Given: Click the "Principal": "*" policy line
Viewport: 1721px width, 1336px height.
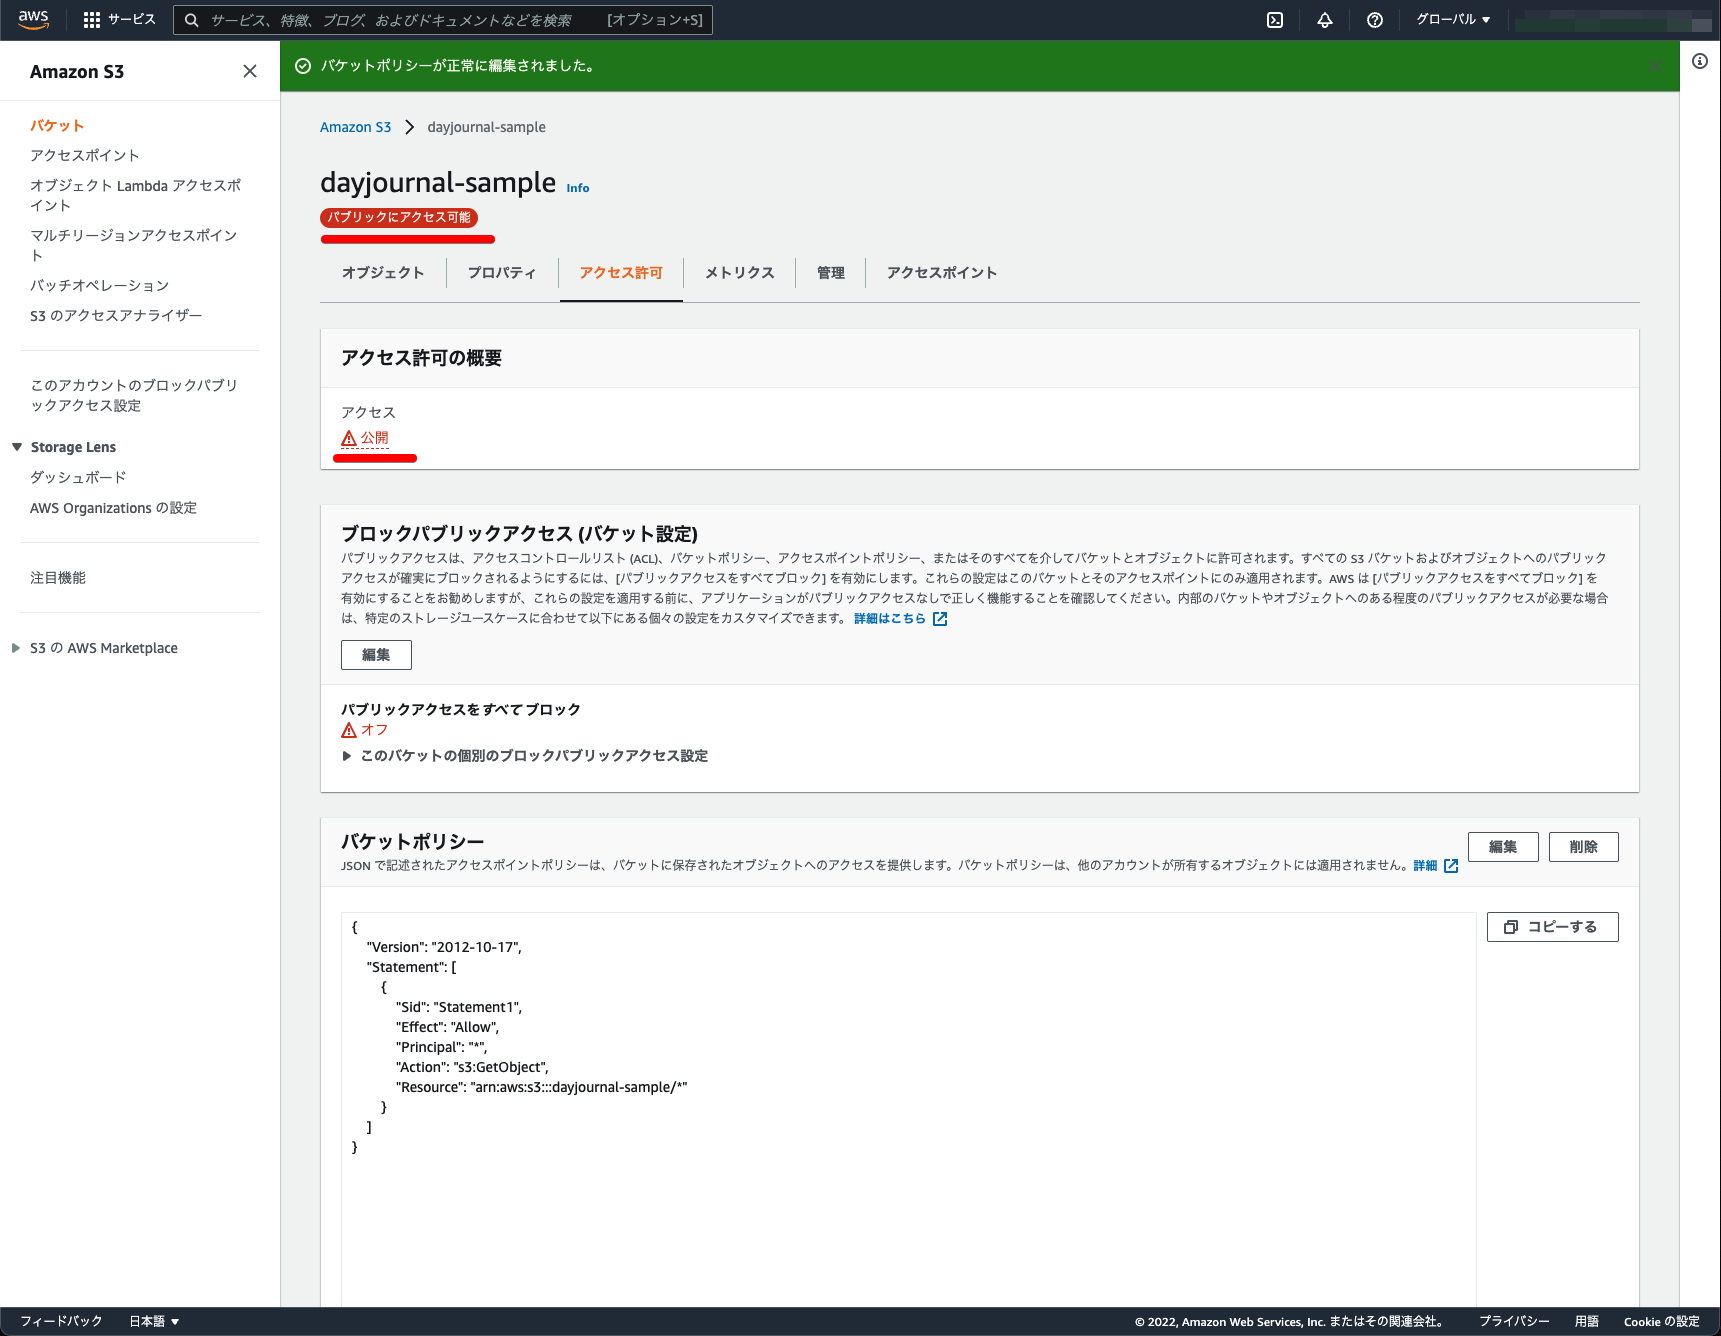Looking at the screenshot, I should [x=441, y=1047].
